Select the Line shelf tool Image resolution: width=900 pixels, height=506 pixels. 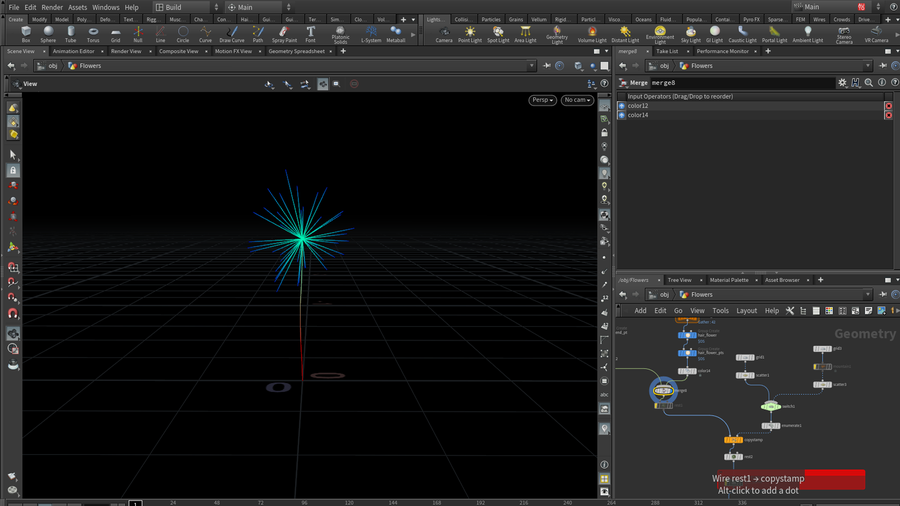click(160, 34)
